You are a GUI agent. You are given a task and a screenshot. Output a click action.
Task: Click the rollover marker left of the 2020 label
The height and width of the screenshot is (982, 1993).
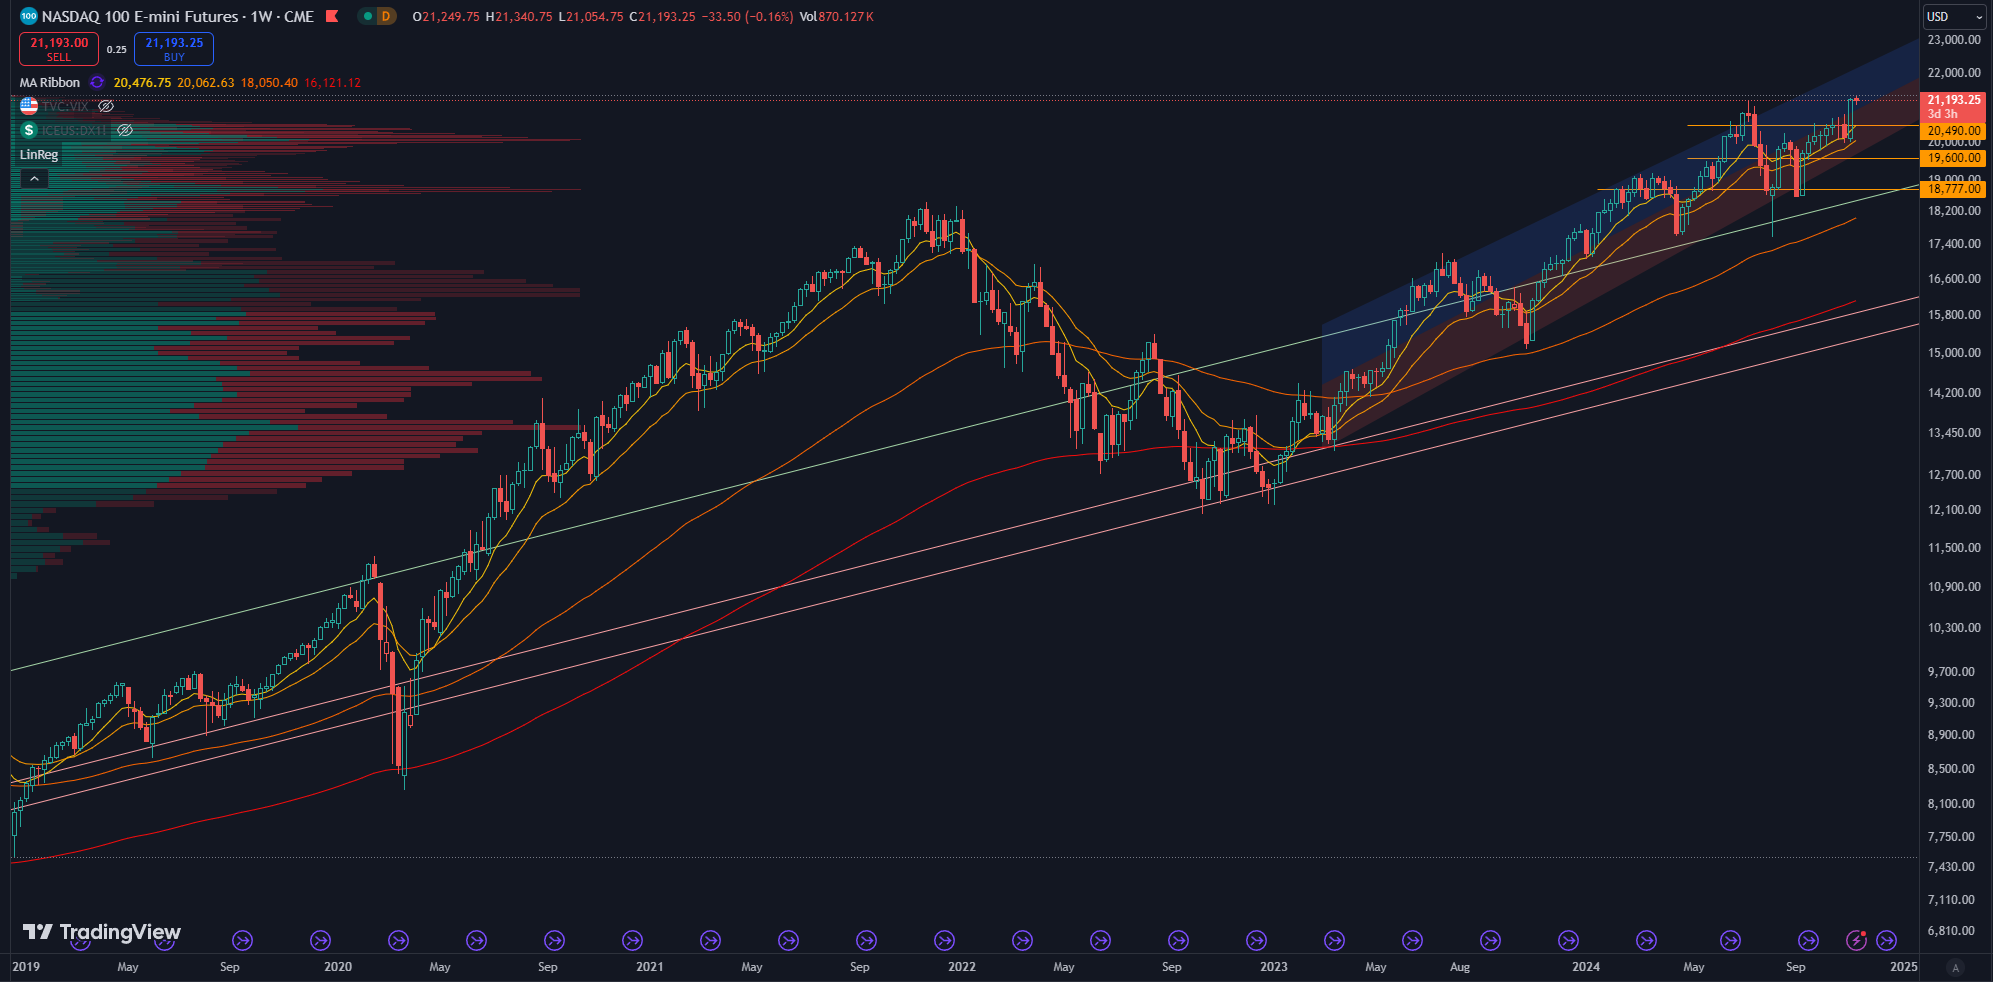(x=320, y=940)
